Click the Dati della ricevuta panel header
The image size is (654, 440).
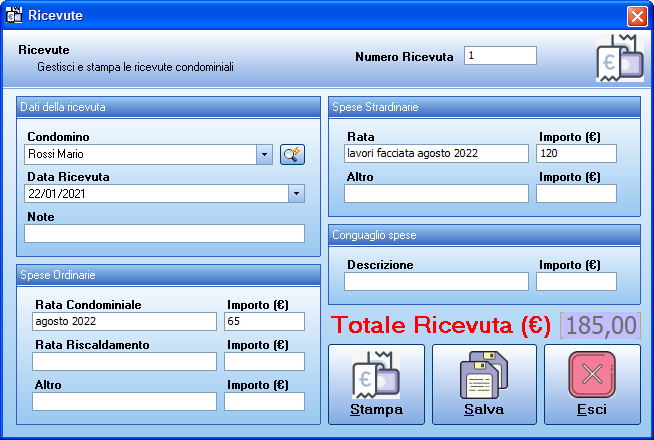(169, 107)
